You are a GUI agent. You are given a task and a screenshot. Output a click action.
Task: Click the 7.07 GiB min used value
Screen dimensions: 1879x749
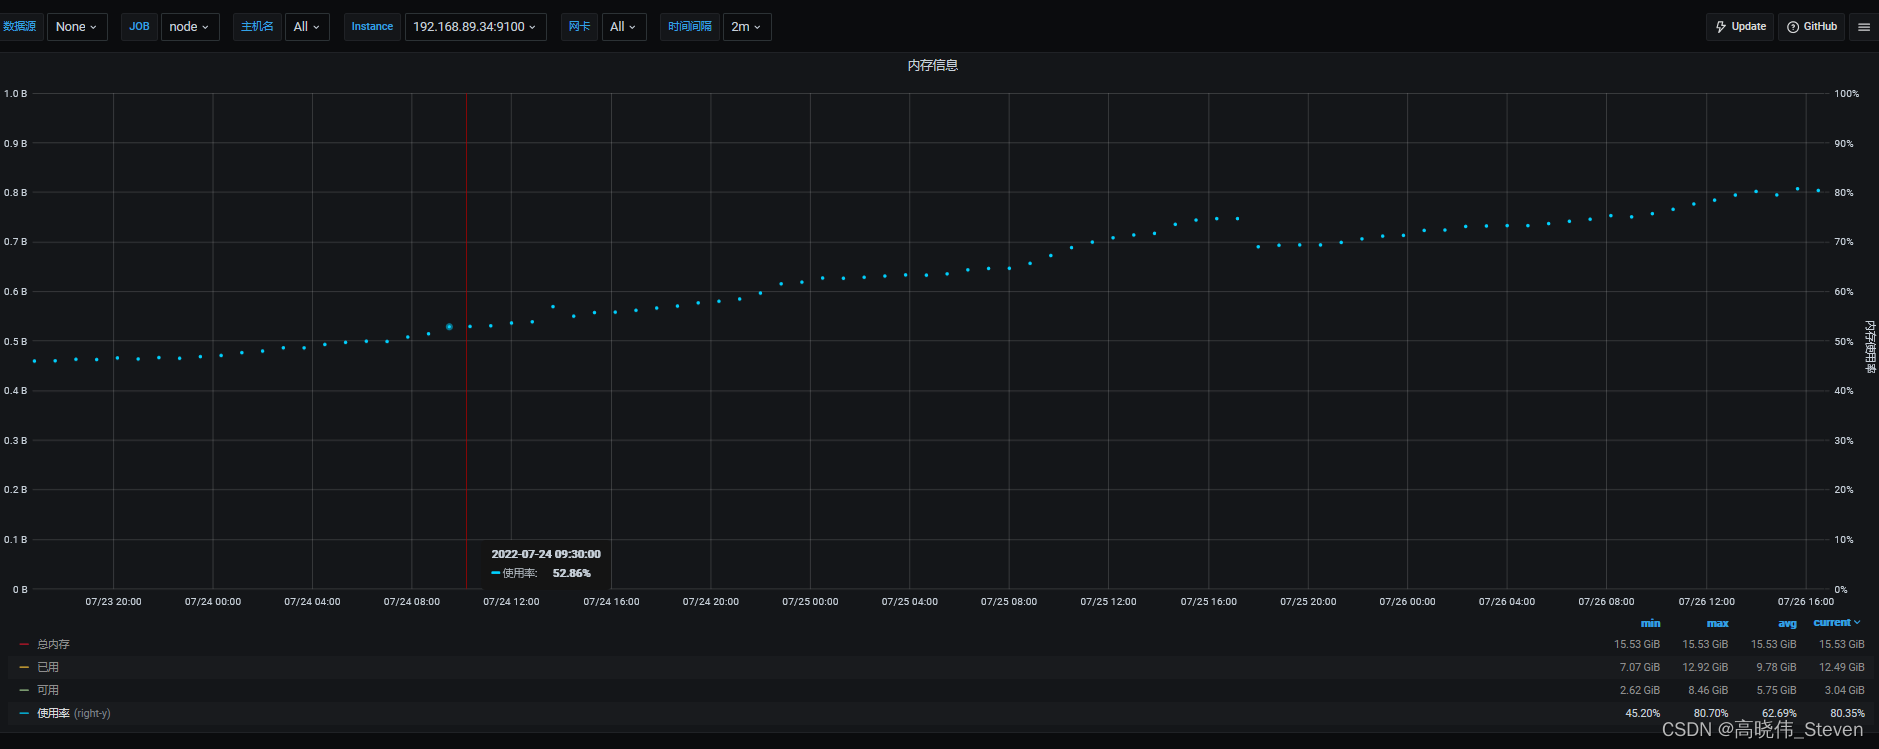(1640, 667)
